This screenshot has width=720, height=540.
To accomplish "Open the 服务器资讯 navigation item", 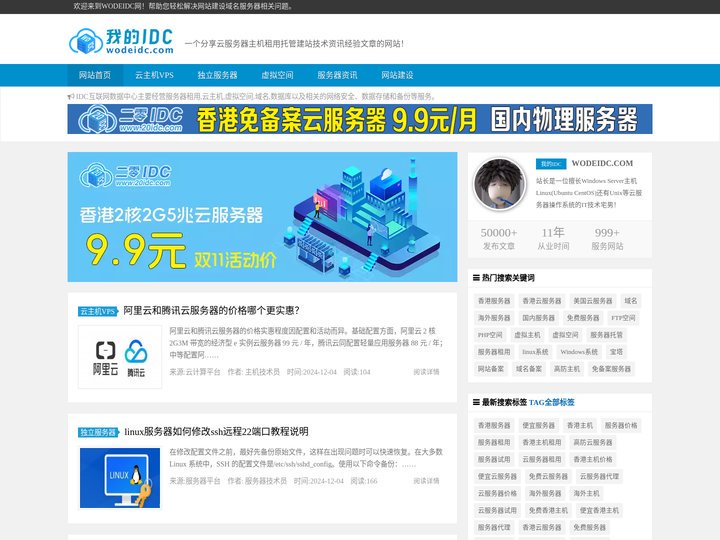I will [337, 75].
